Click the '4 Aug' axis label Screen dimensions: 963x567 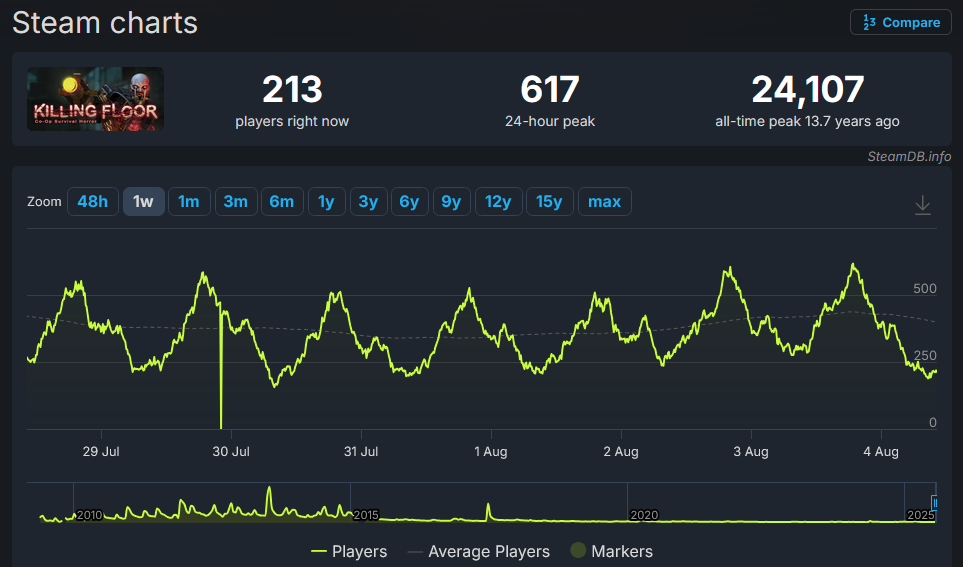click(x=881, y=452)
